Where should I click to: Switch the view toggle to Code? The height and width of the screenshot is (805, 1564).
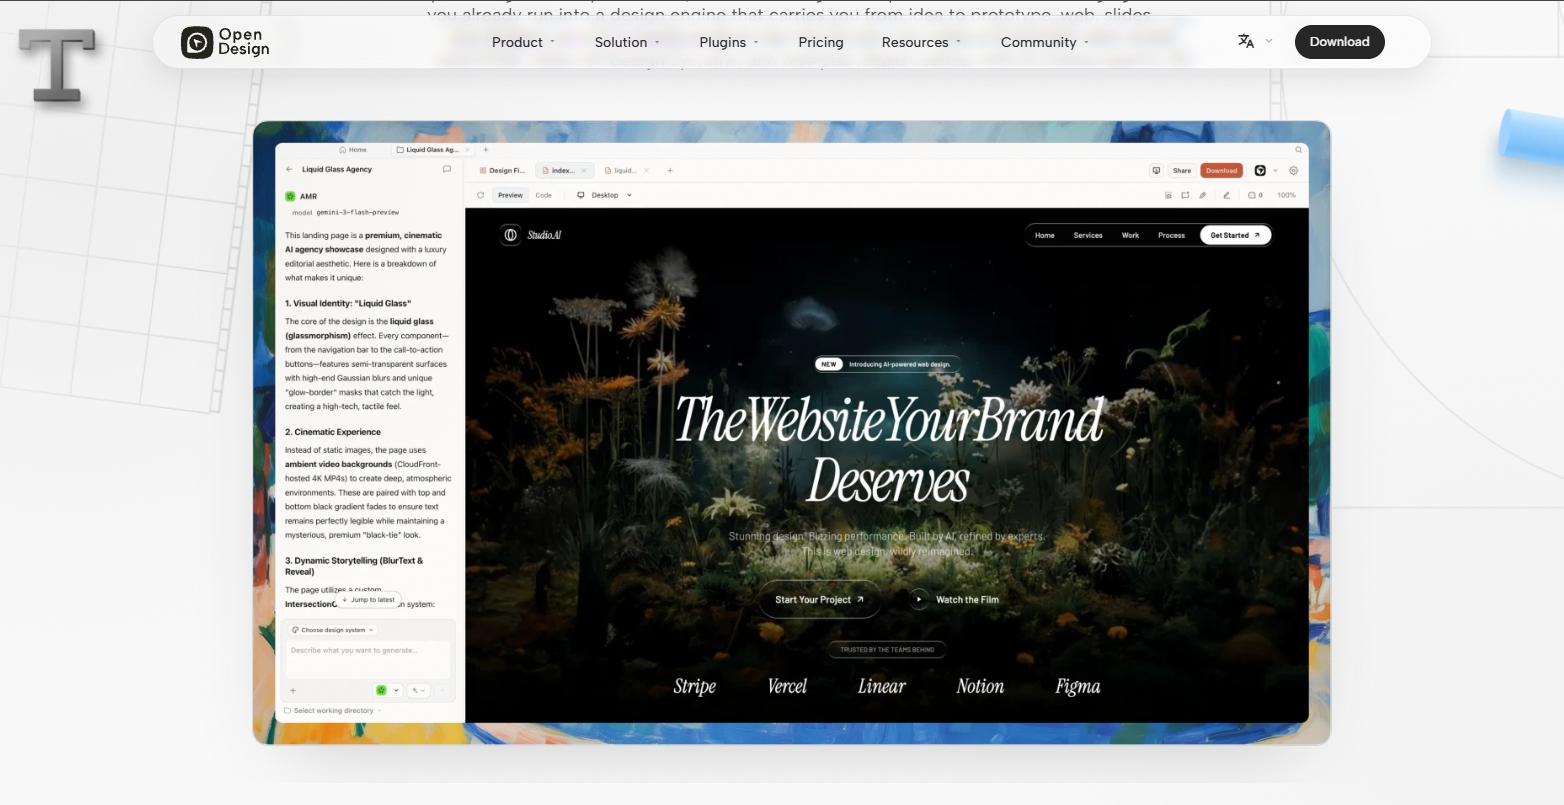point(543,195)
